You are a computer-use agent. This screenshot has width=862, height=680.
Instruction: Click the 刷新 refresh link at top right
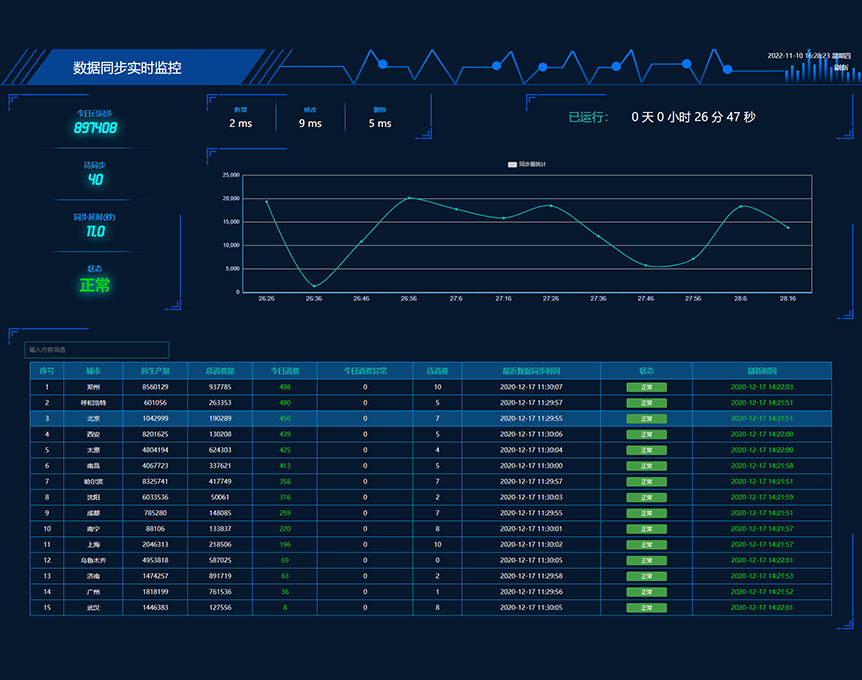coord(841,68)
